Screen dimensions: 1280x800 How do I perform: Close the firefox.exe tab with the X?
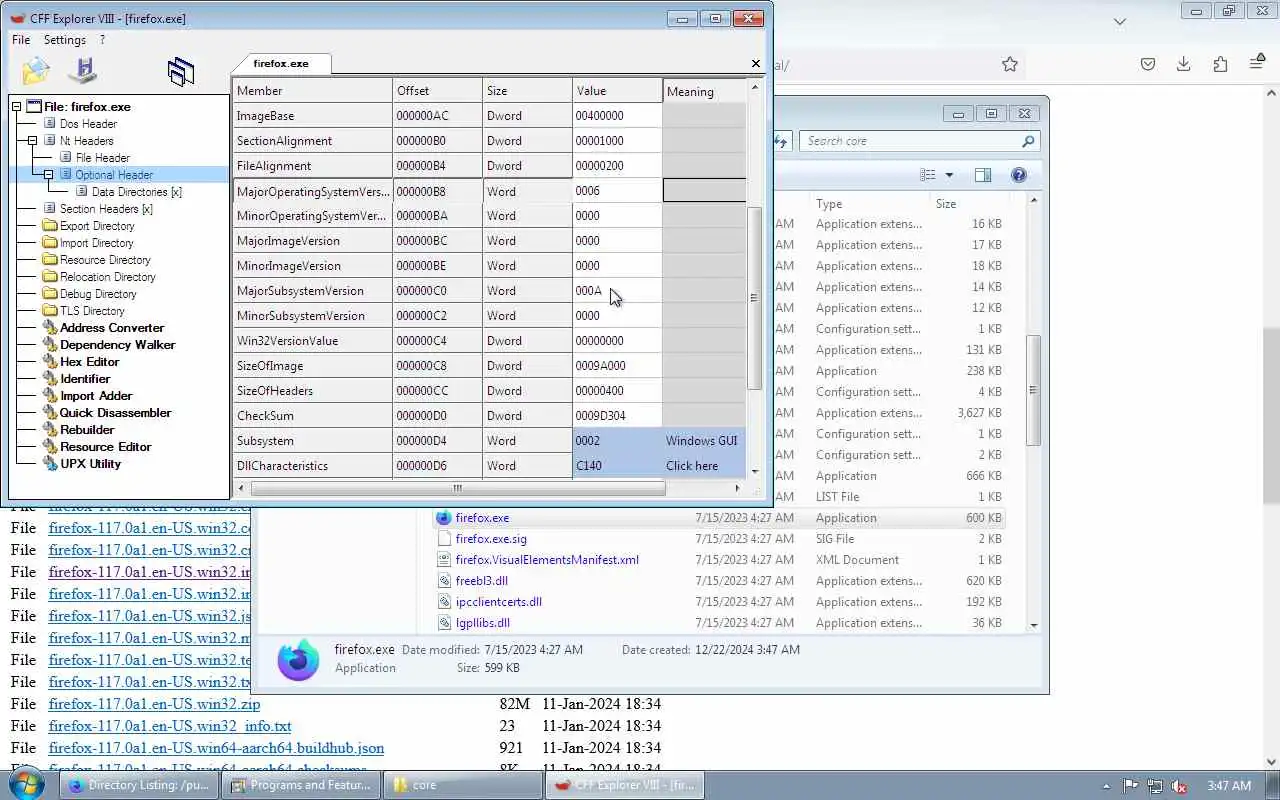click(x=756, y=63)
